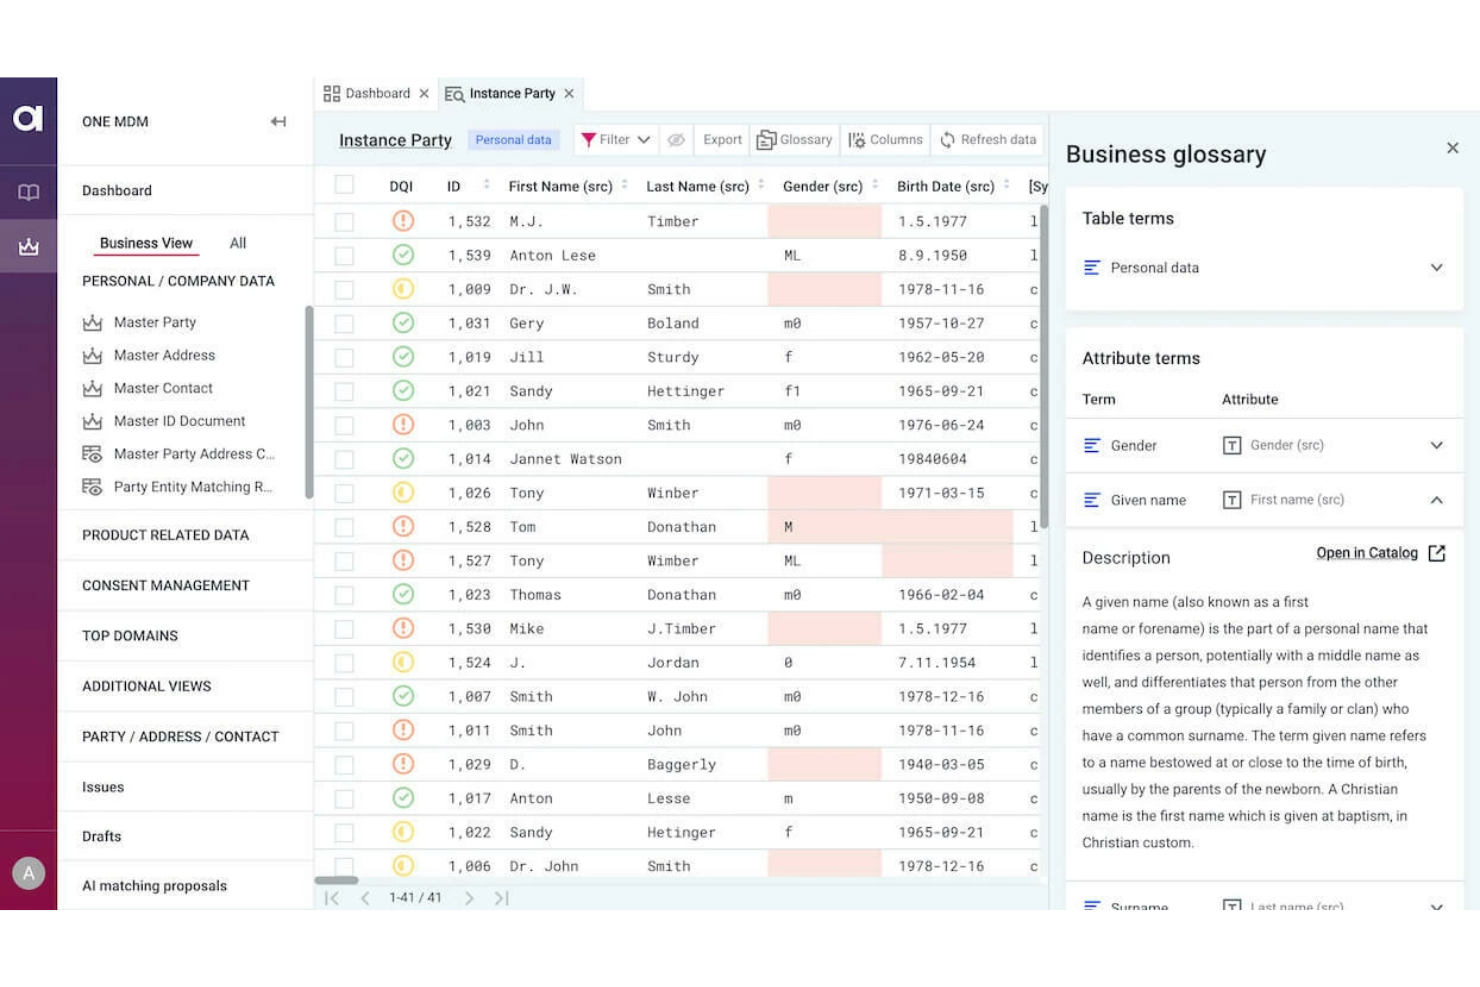
Task: Open Dashboard in the sidebar menu
Action: (x=117, y=190)
